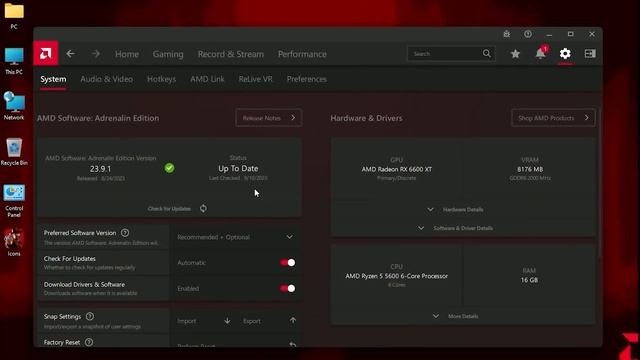Viewport: 640px width, 360px height.
Task: Click Check for Updates text
Action: pyautogui.click(x=169, y=209)
